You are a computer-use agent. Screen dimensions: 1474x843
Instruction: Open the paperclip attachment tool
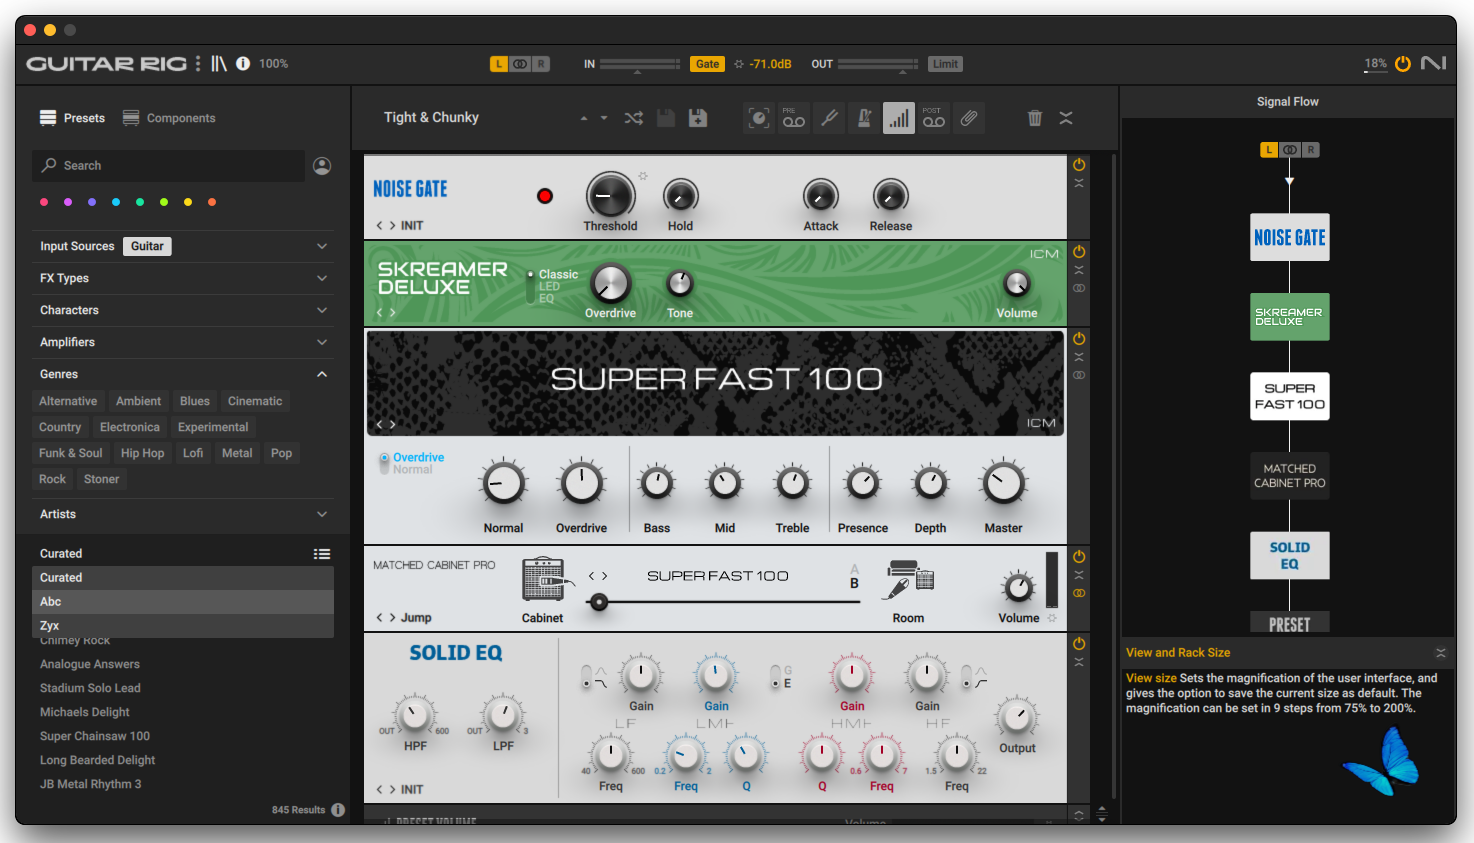[969, 118]
